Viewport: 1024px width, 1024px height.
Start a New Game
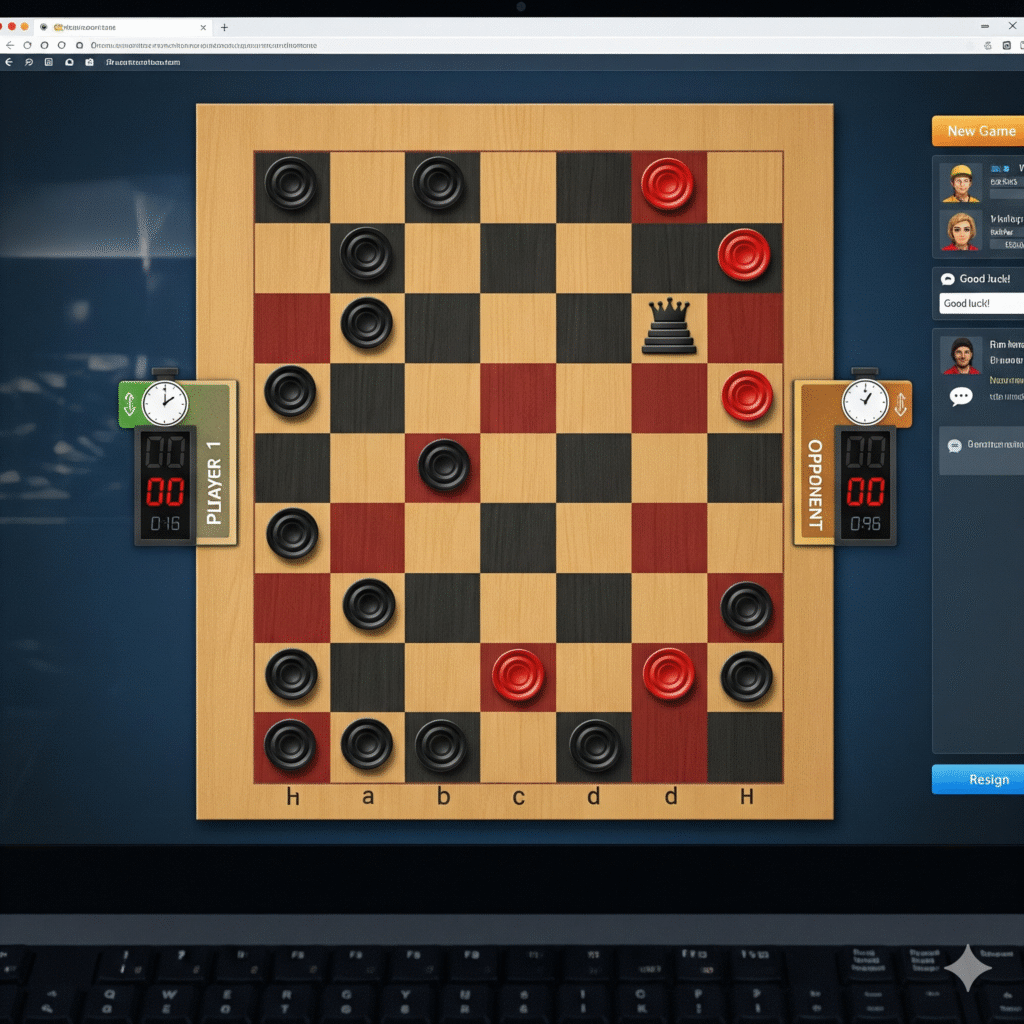[x=980, y=131]
